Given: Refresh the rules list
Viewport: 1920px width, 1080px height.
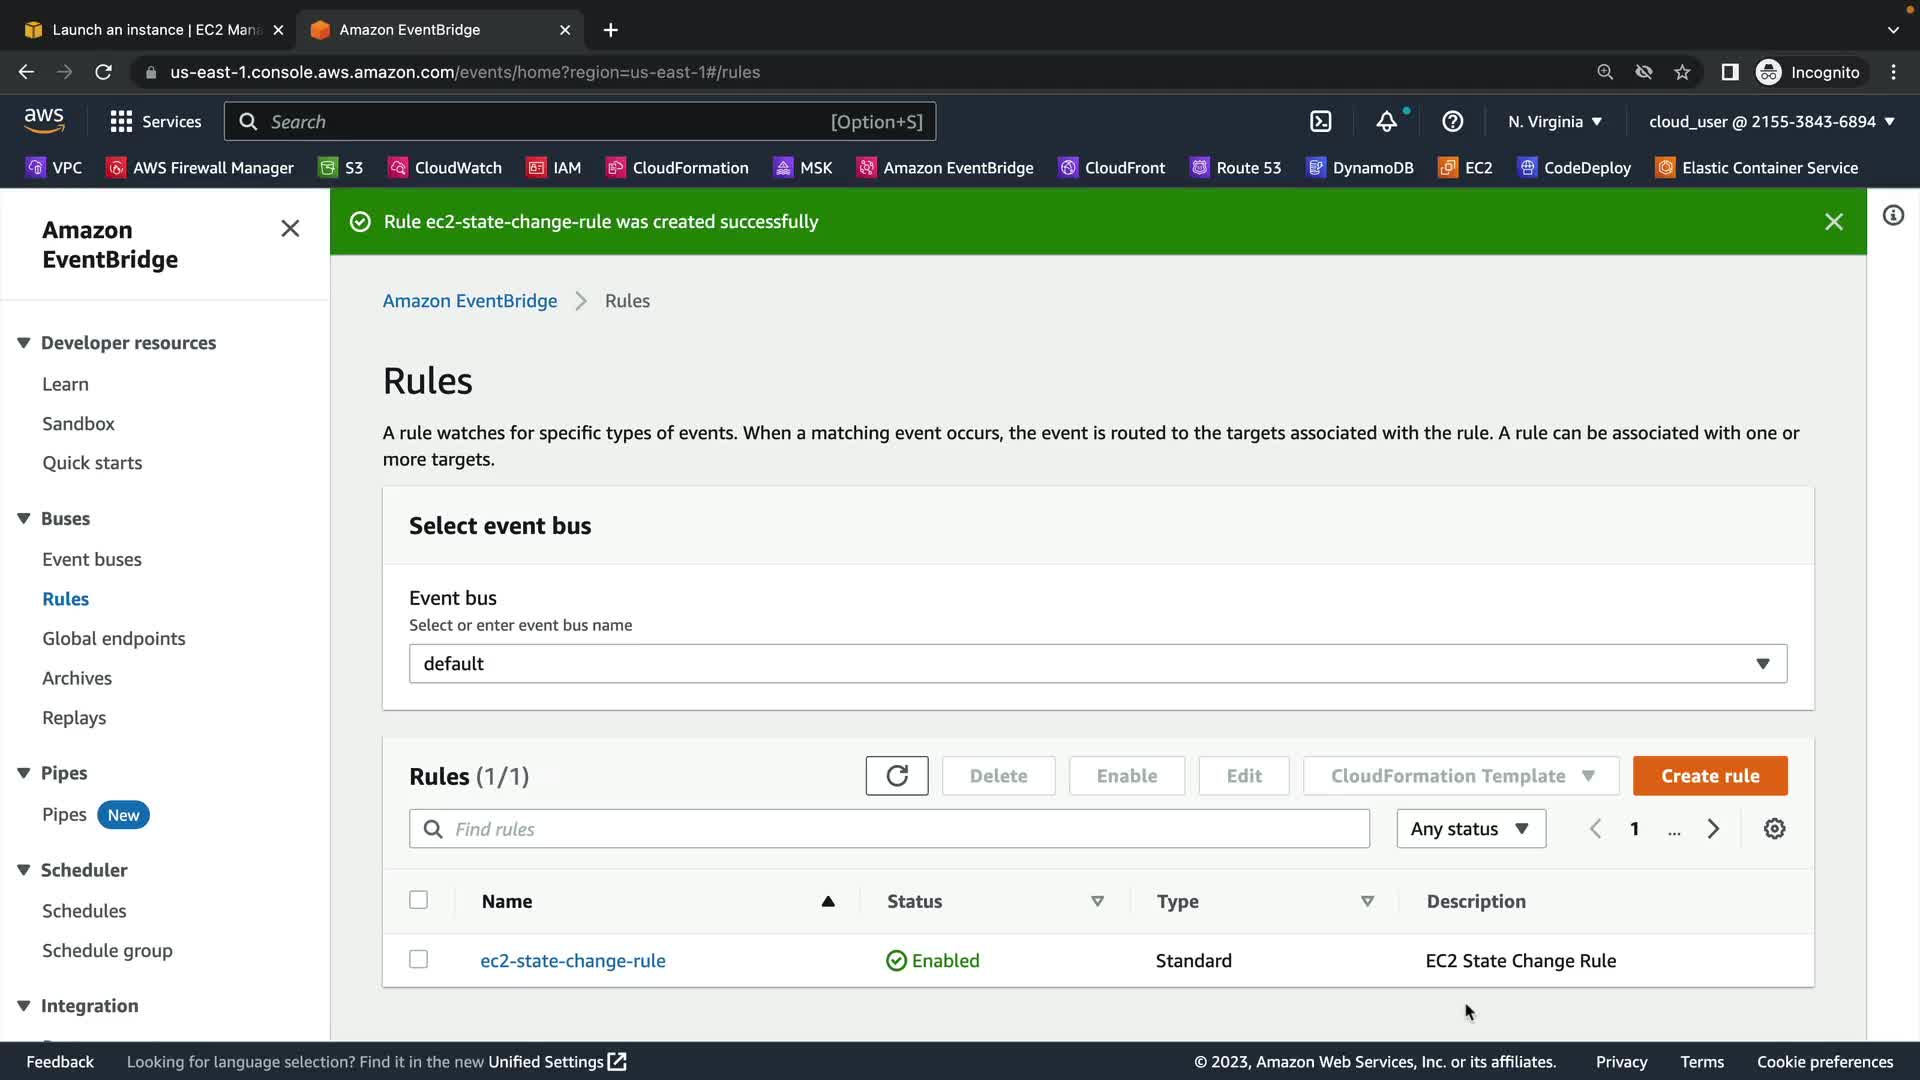Looking at the screenshot, I should [x=896, y=776].
